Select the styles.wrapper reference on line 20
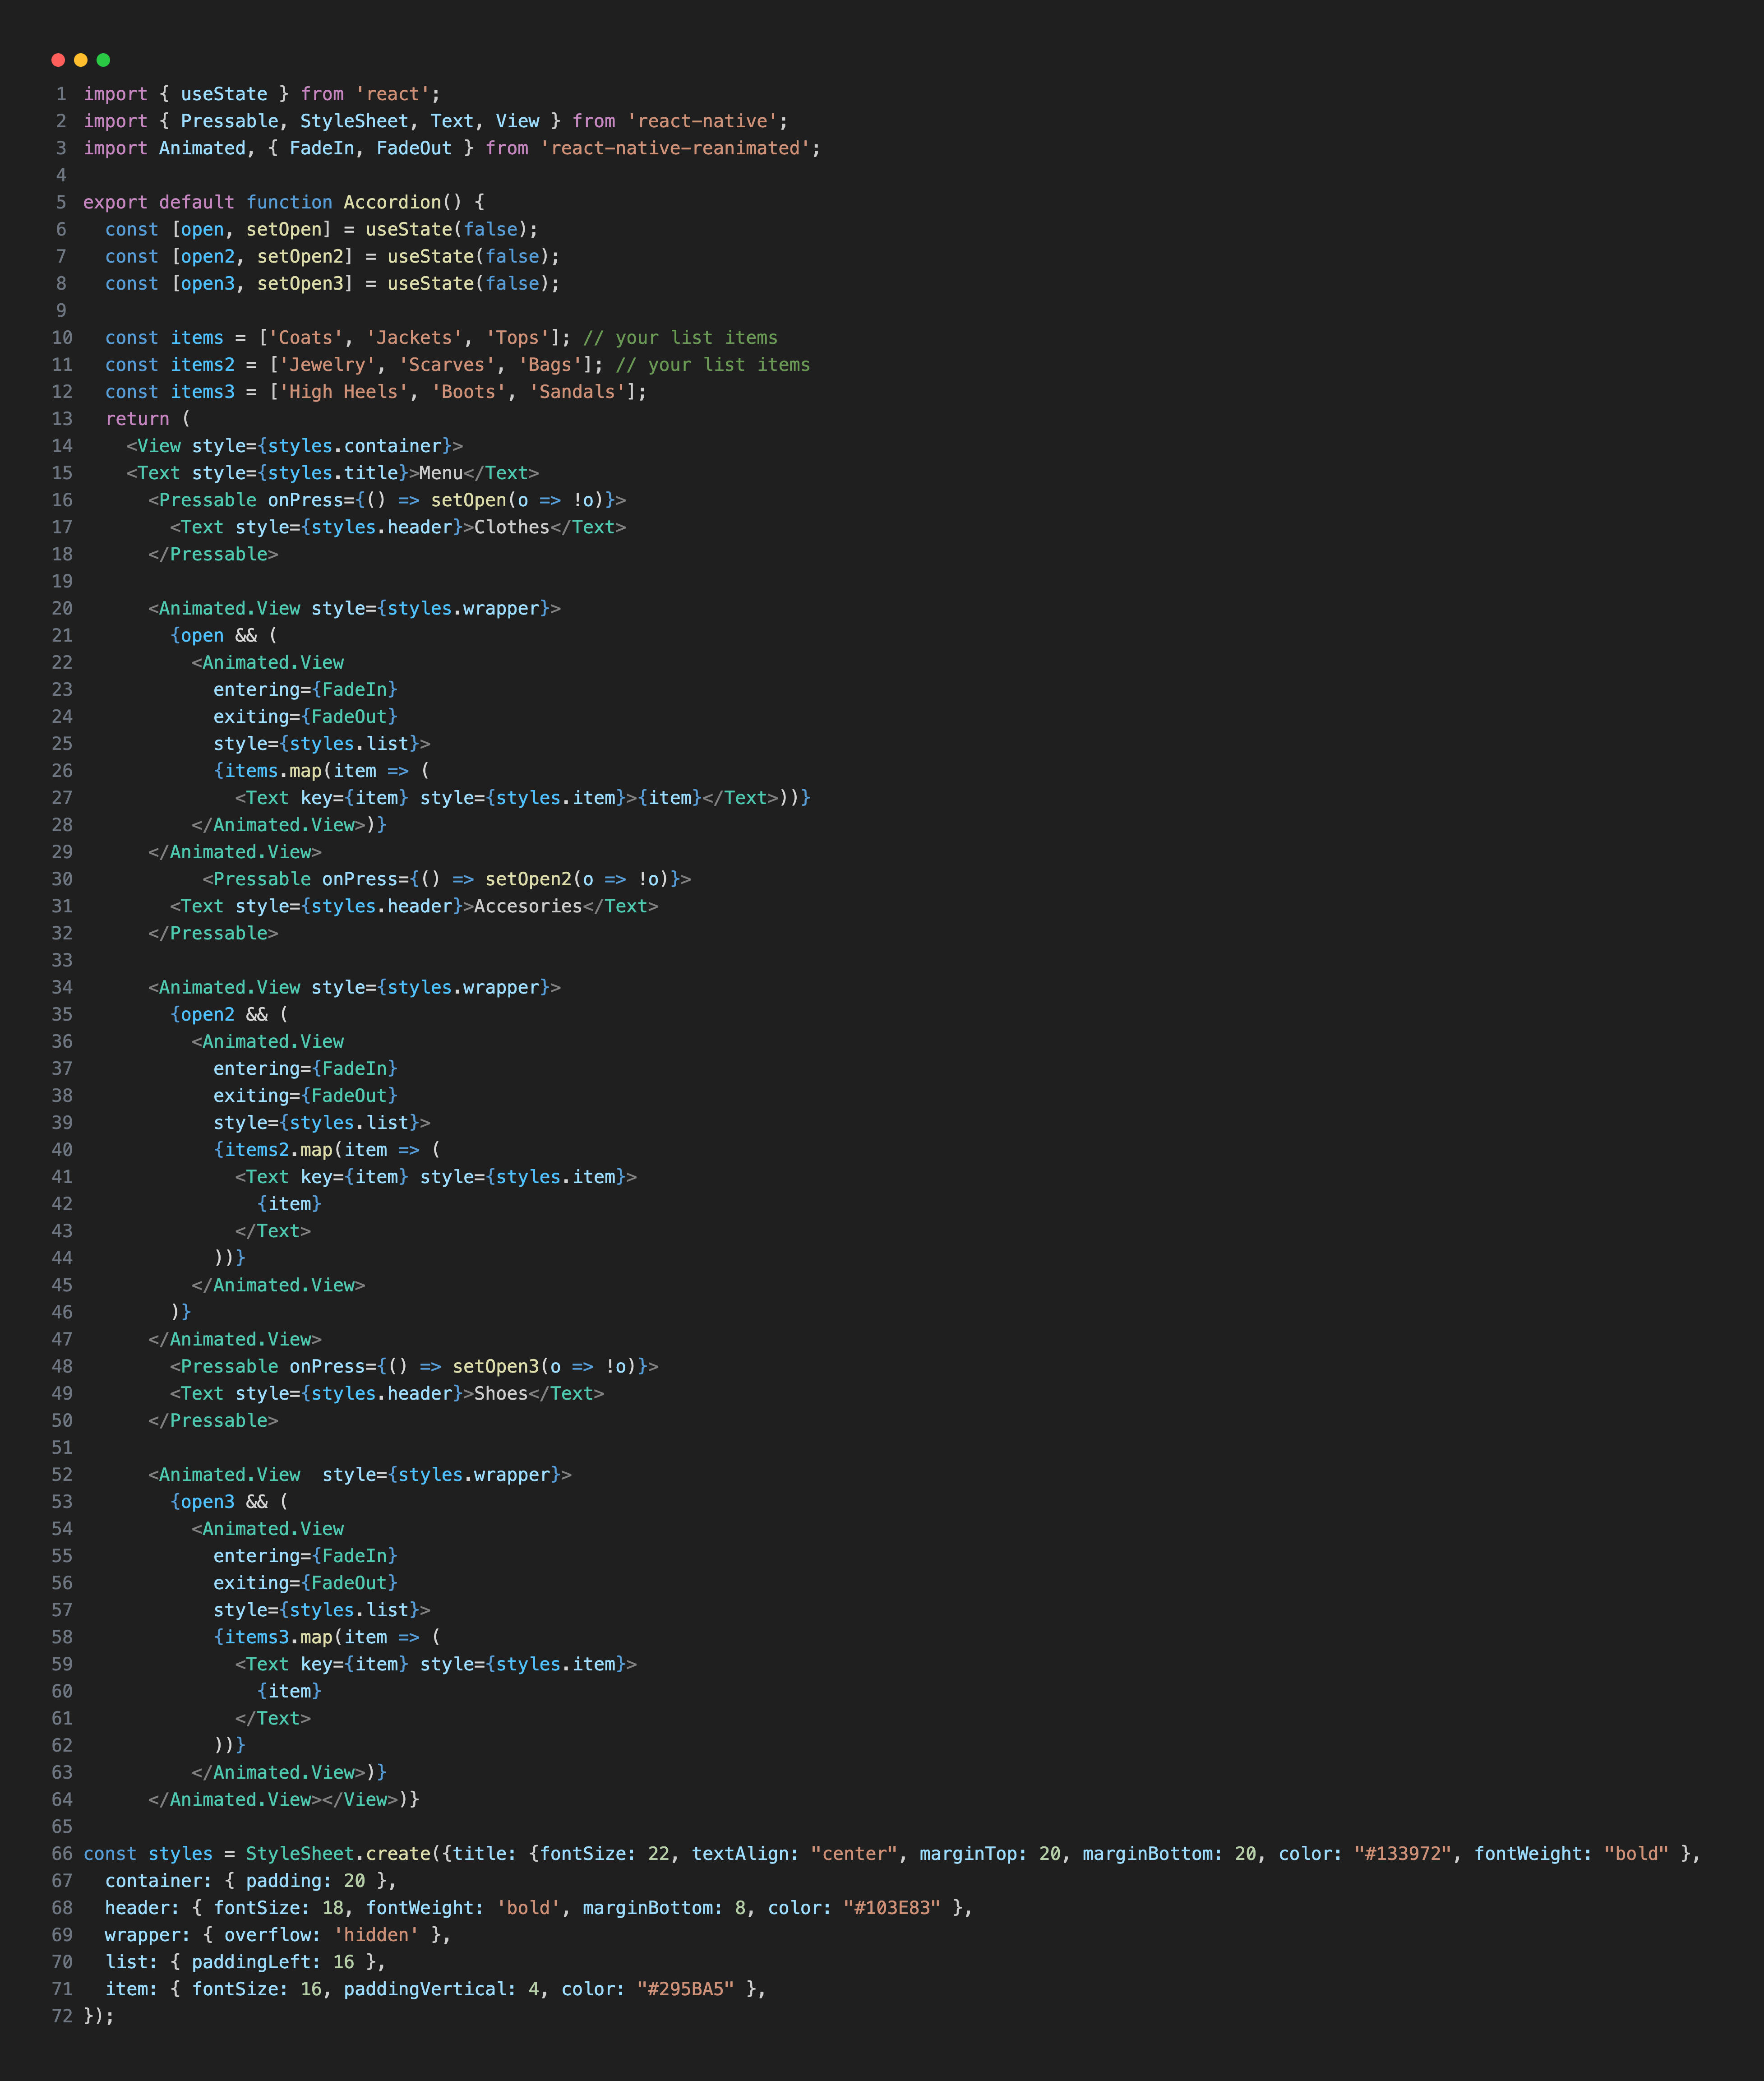 [462, 608]
